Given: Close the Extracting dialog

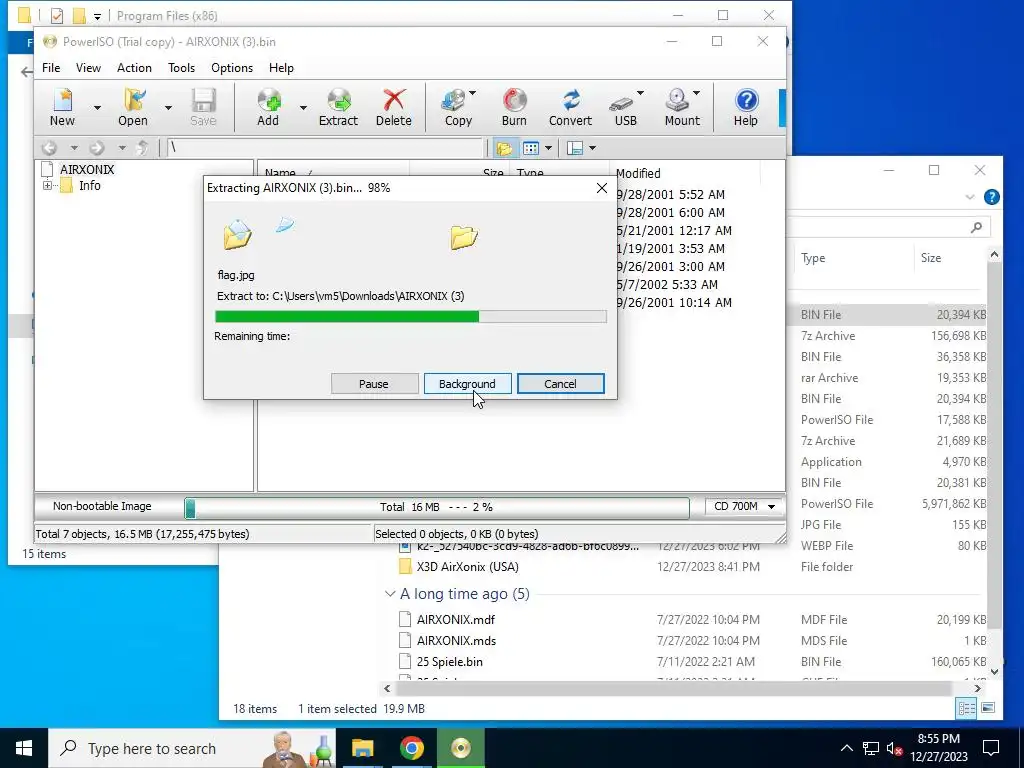Looking at the screenshot, I should (x=601, y=188).
